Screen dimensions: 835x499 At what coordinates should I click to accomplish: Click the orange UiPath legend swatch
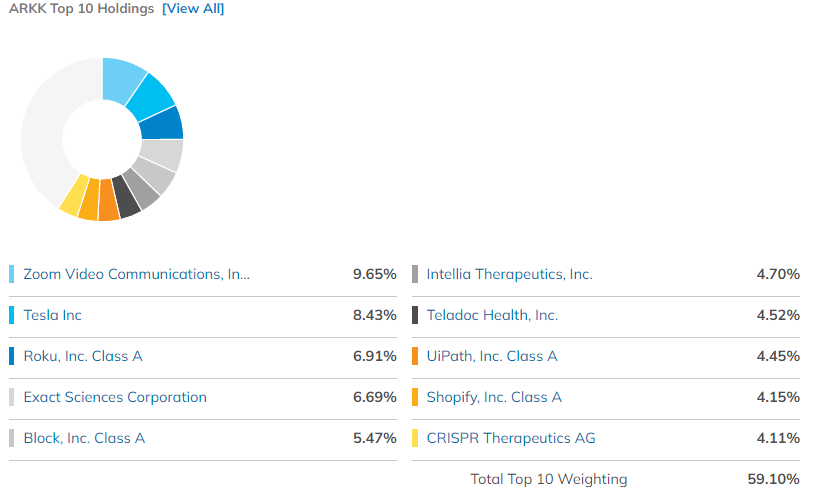tap(415, 356)
